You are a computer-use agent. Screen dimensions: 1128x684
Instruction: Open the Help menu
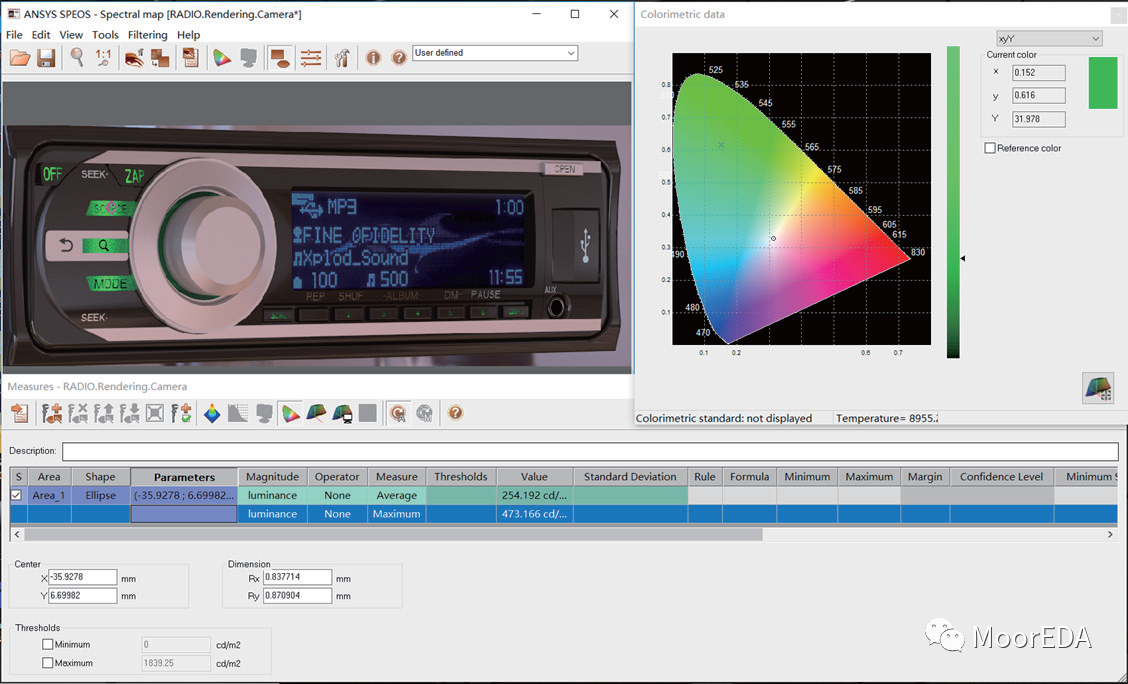[x=188, y=35]
